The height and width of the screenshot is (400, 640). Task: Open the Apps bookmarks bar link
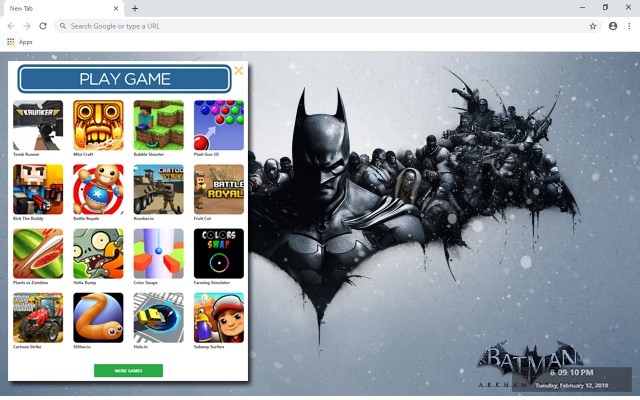25,42
